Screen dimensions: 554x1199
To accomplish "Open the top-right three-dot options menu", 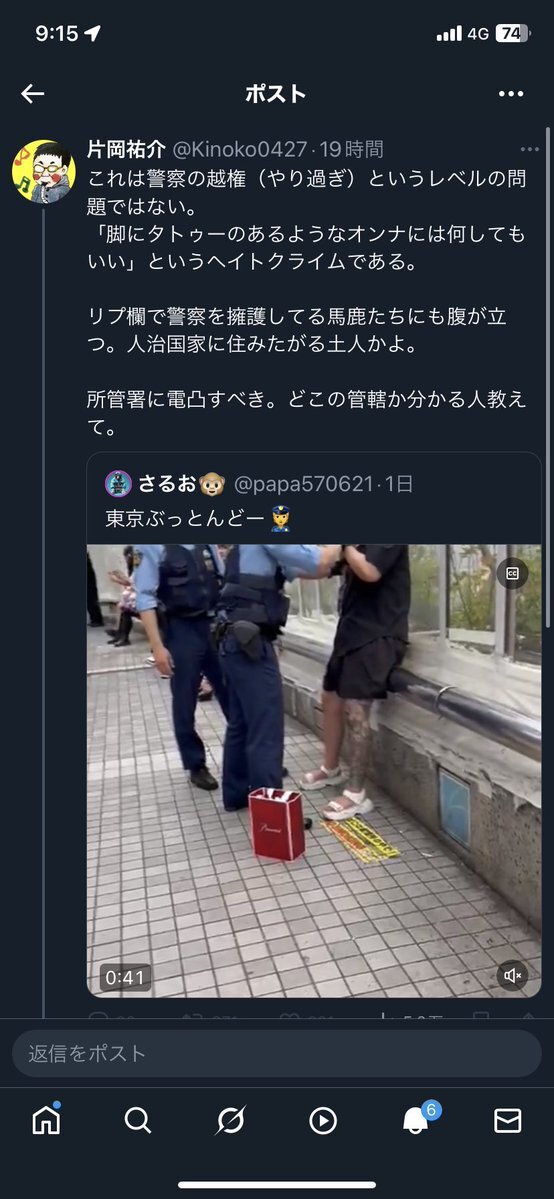I will [x=511, y=94].
